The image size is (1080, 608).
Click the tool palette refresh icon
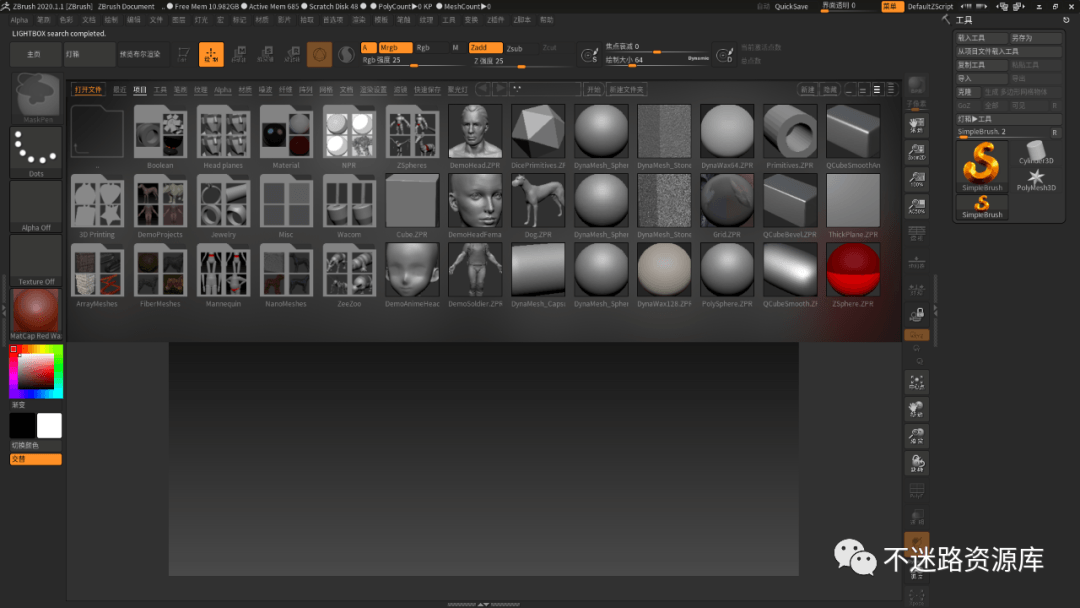[1066, 20]
